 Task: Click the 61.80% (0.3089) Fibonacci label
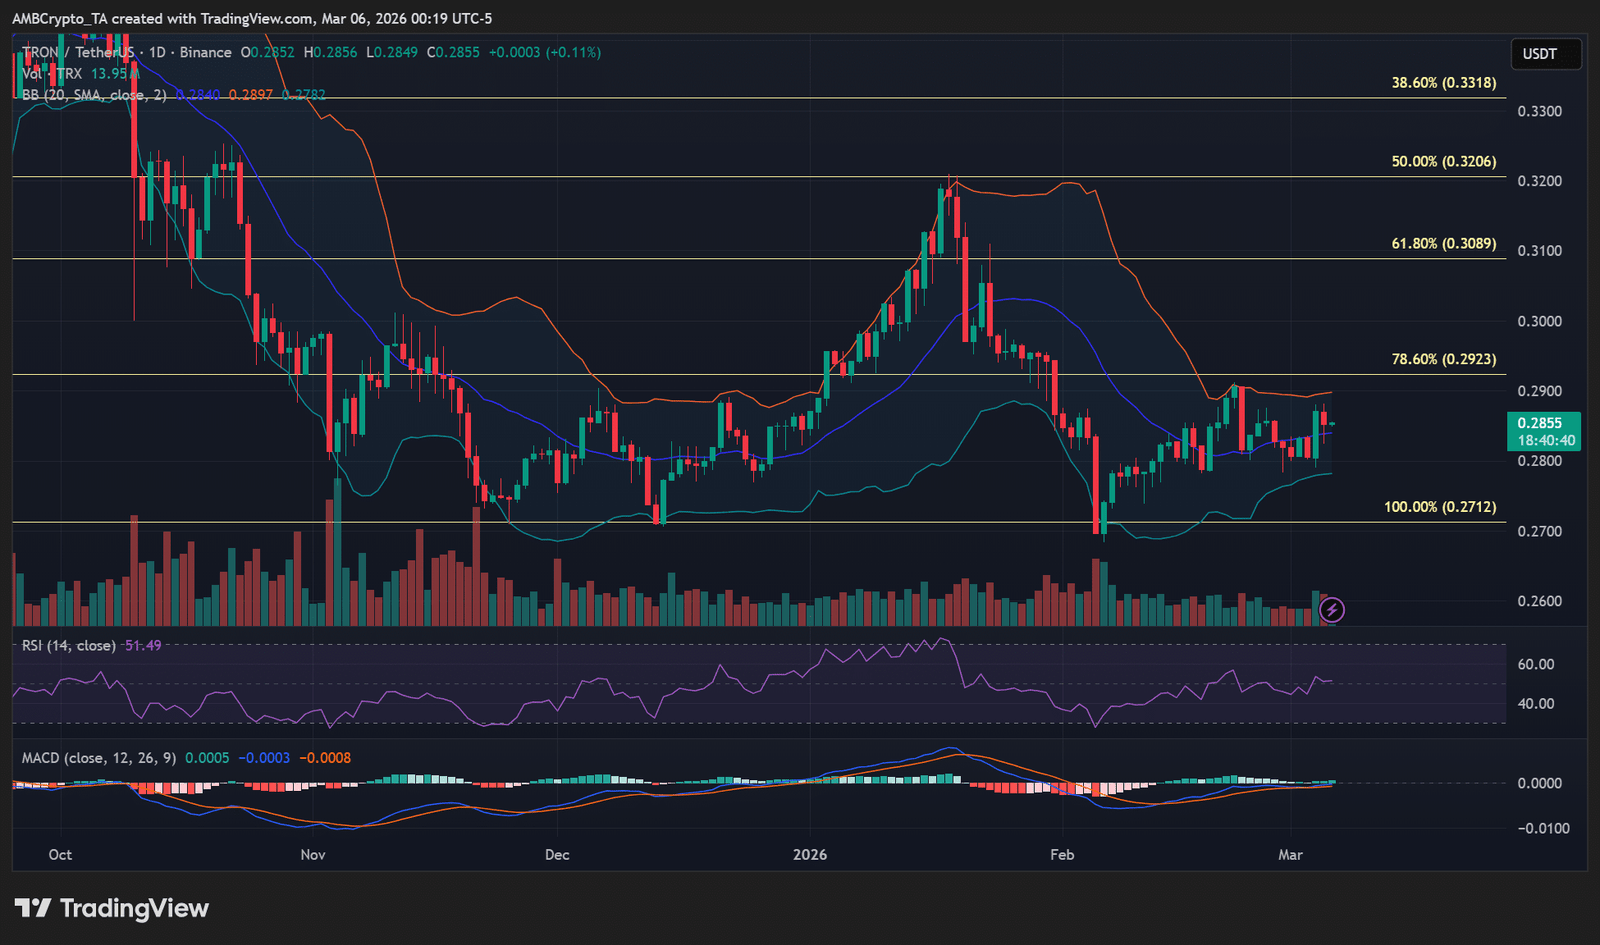pyautogui.click(x=1443, y=243)
